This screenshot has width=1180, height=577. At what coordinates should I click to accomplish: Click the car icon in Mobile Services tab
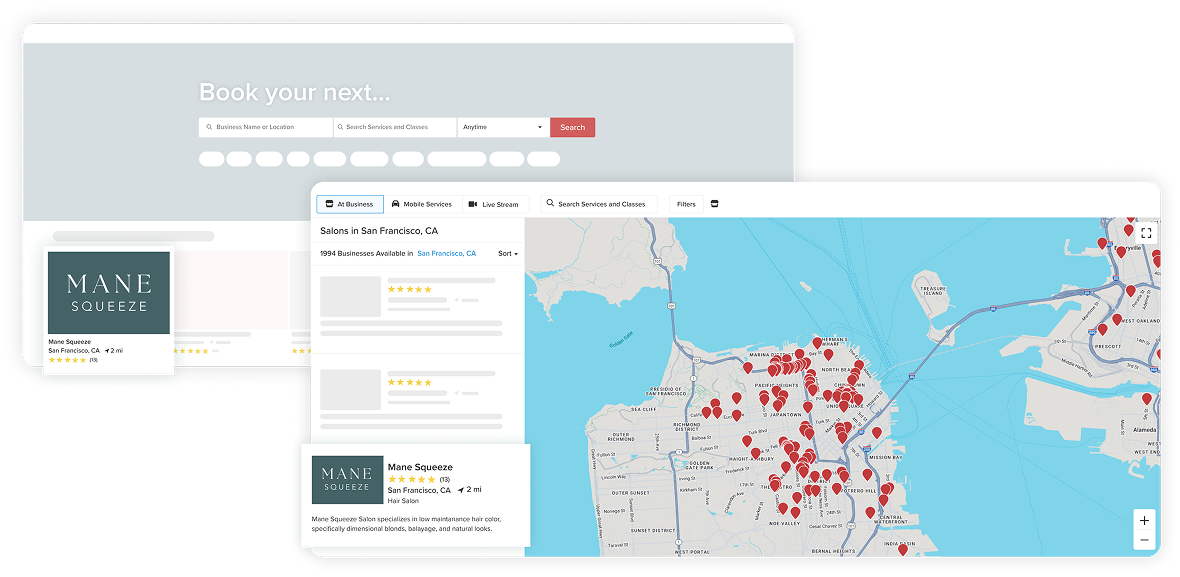click(x=396, y=204)
